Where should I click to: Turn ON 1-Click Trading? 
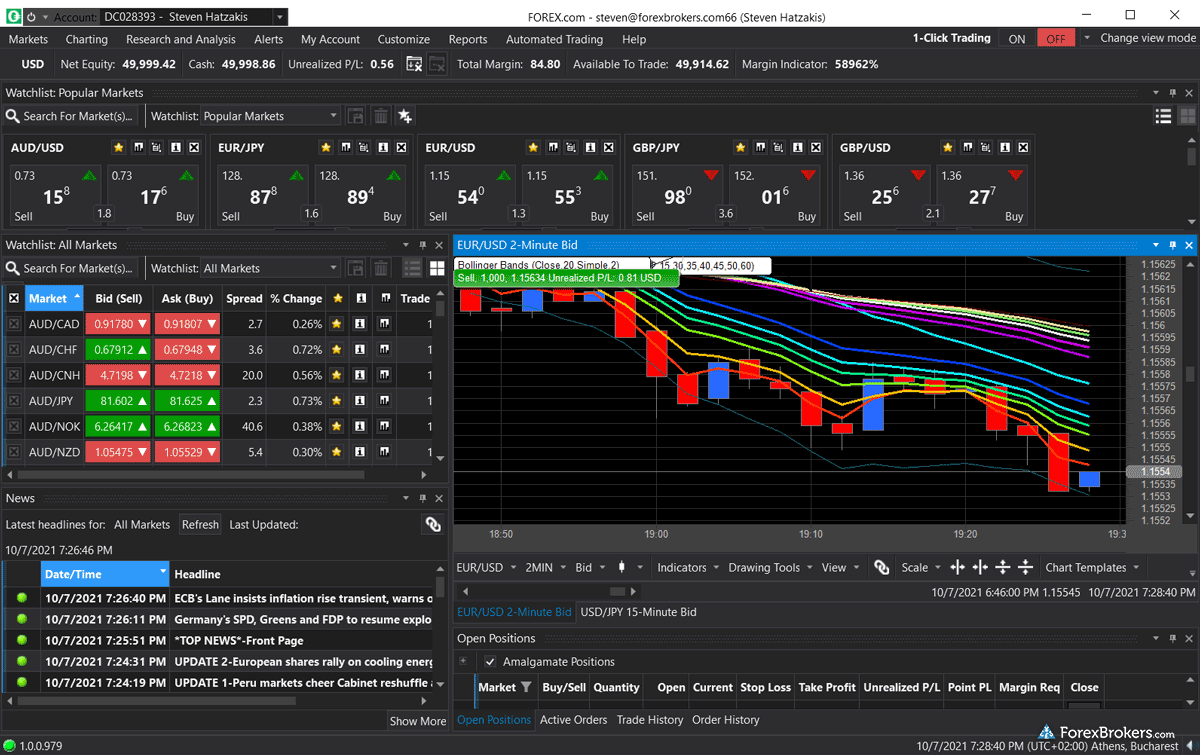click(x=1016, y=37)
